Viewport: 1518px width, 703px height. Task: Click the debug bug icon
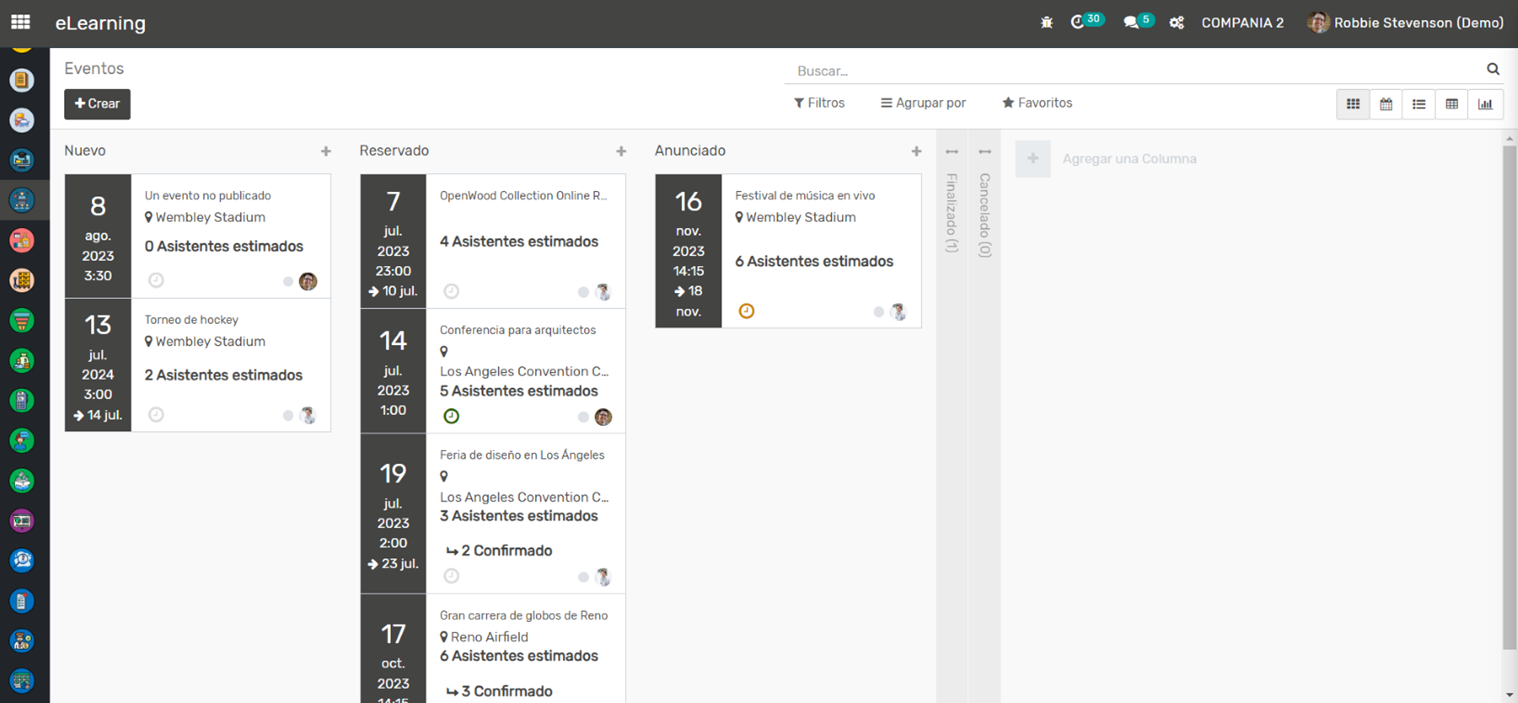pyautogui.click(x=1047, y=22)
